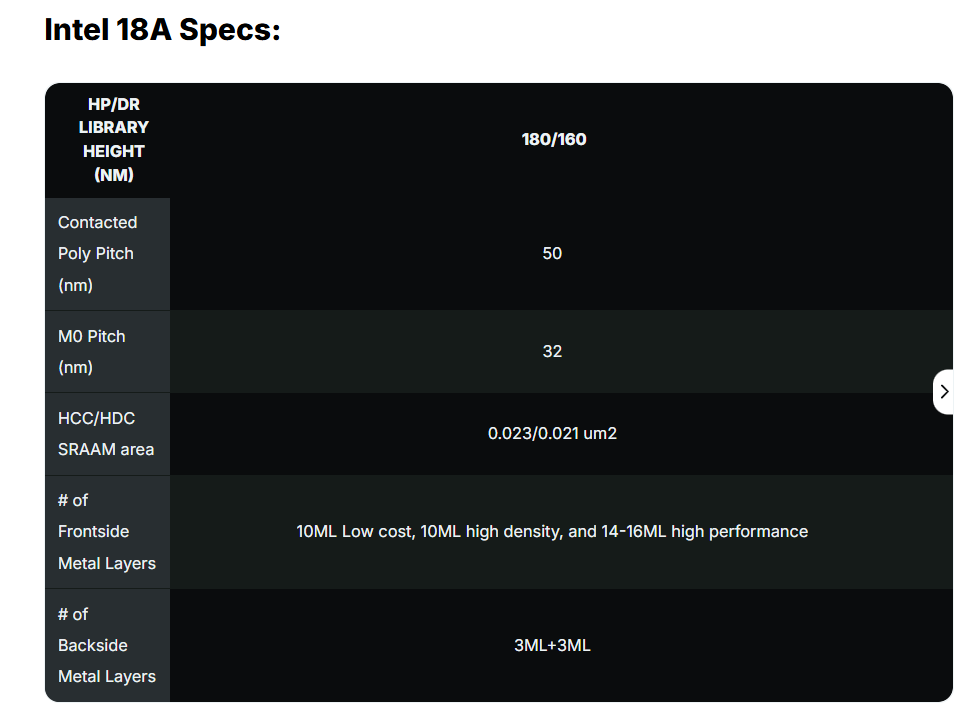Click the HCC/HDC SRAAM area label
Viewport: 969px width, 711px height.
tap(108, 434)
